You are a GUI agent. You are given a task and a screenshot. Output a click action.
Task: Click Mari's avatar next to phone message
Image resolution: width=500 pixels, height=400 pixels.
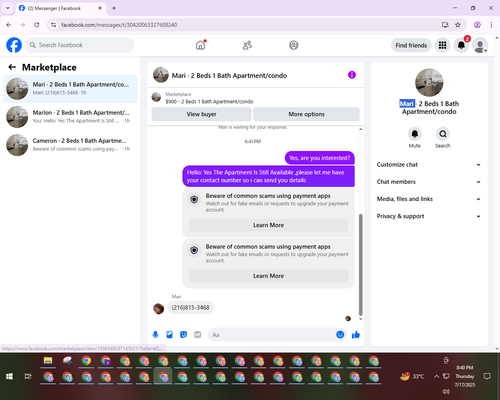(x=158, y=309)
